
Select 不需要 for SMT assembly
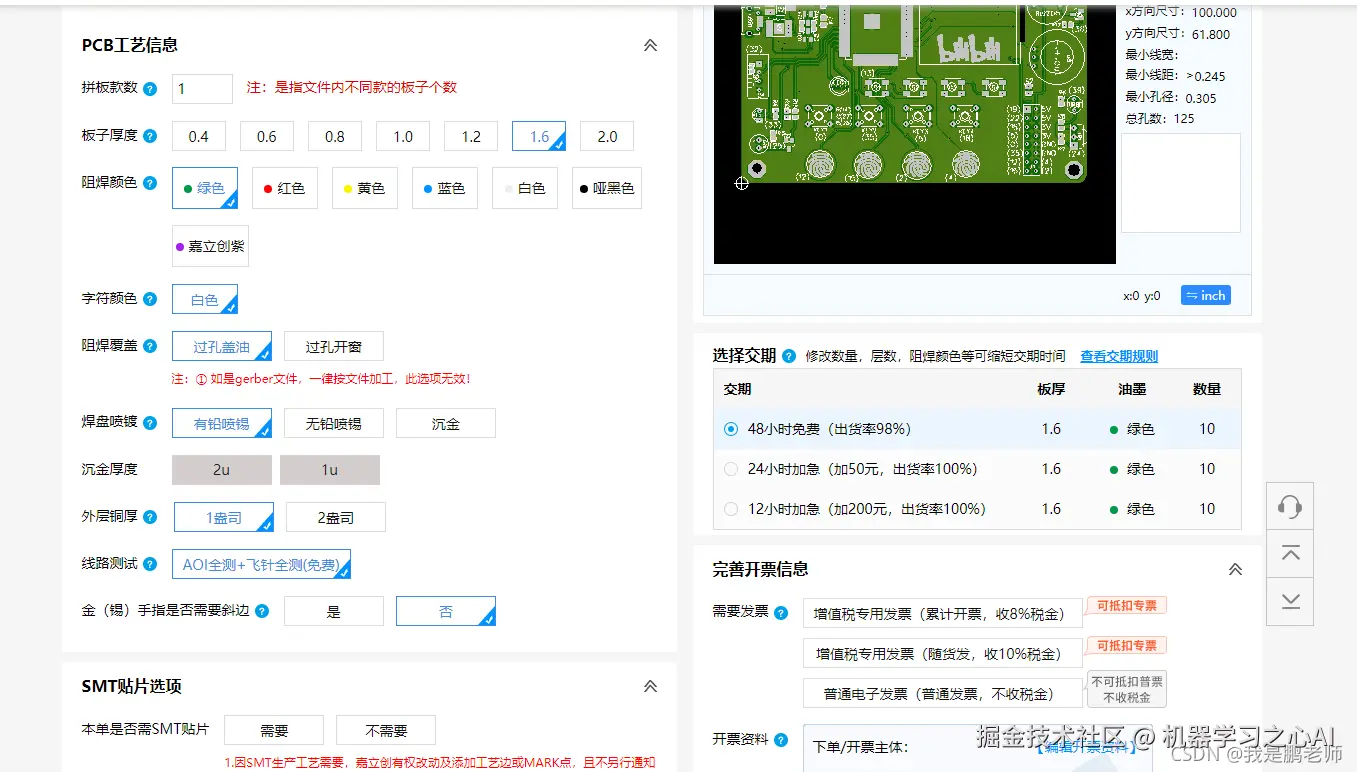pos(385,730)
